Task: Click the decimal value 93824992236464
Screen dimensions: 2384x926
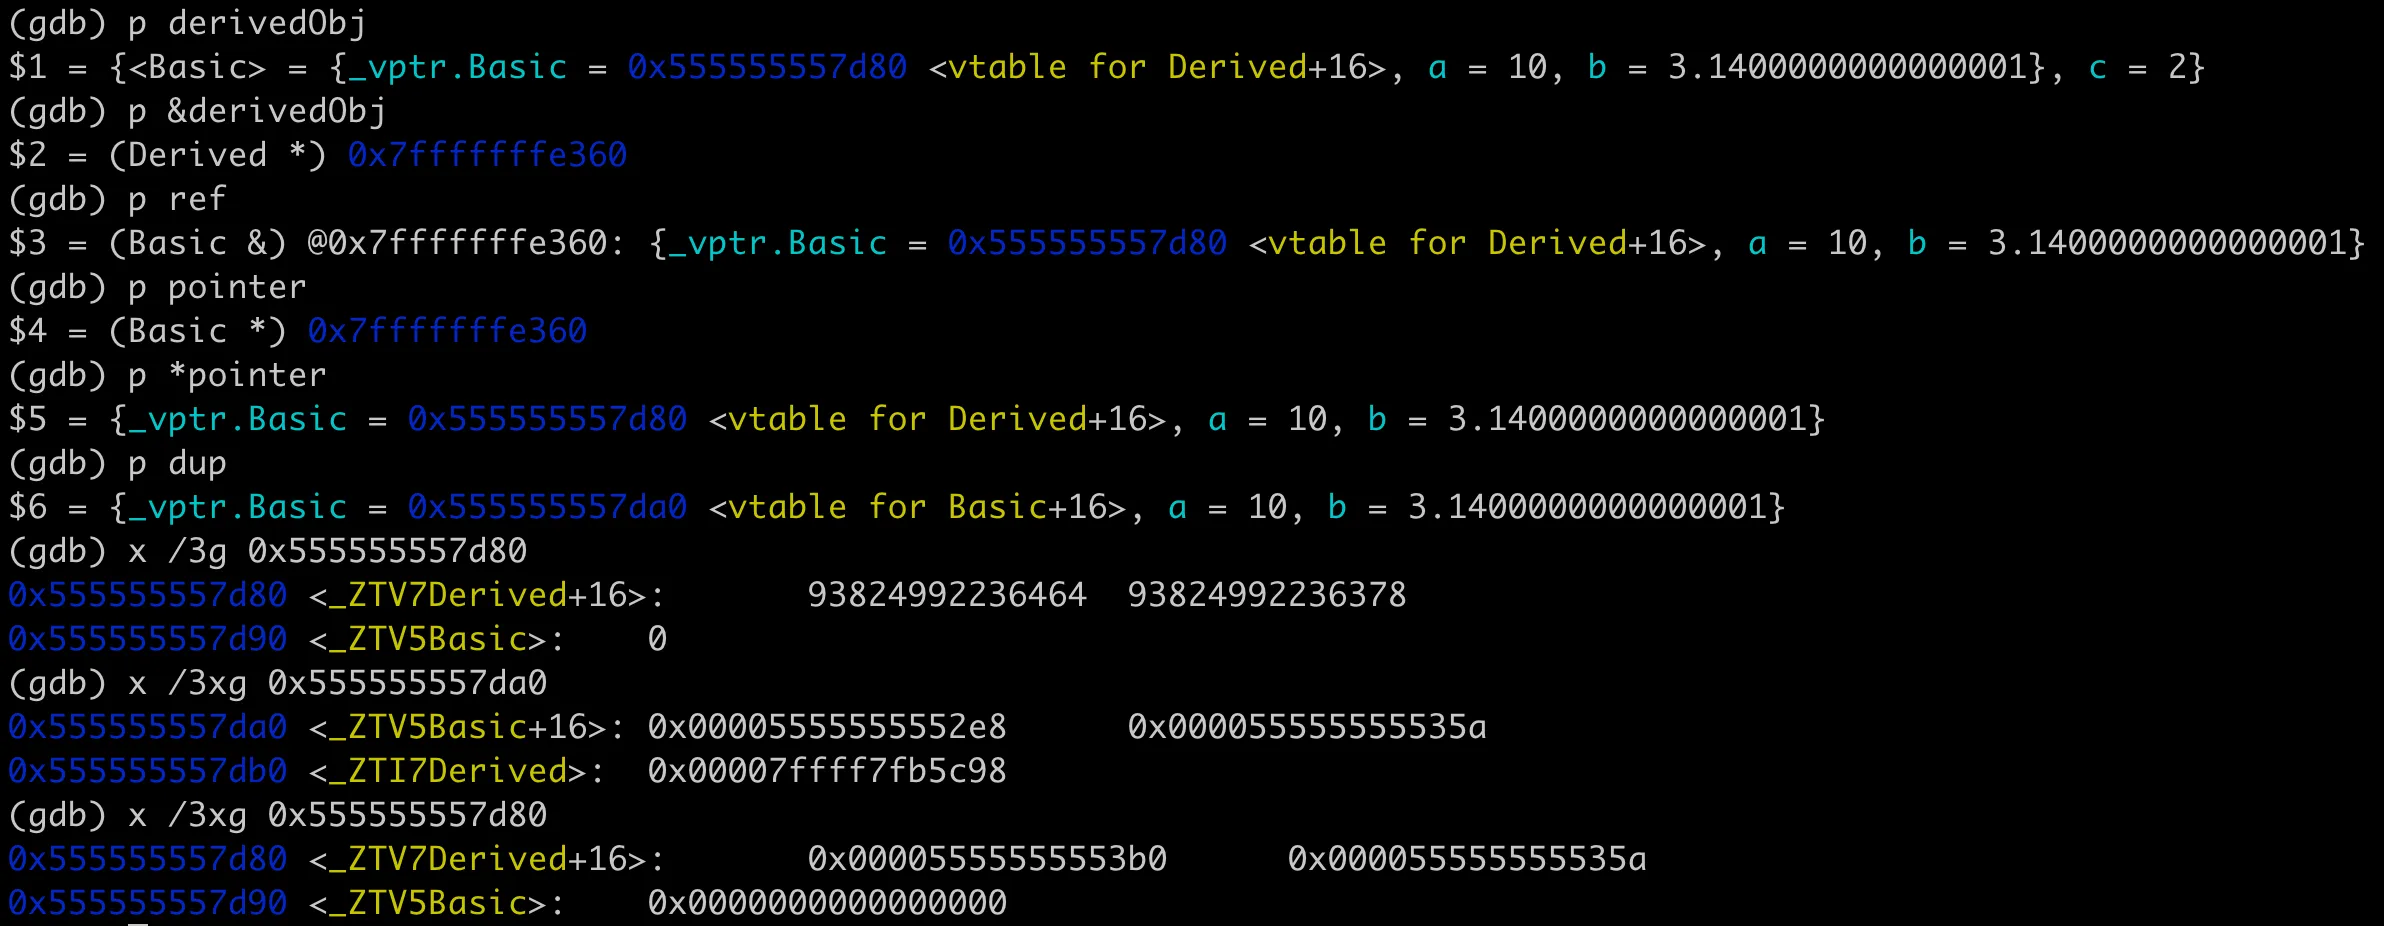Action: 946,595
